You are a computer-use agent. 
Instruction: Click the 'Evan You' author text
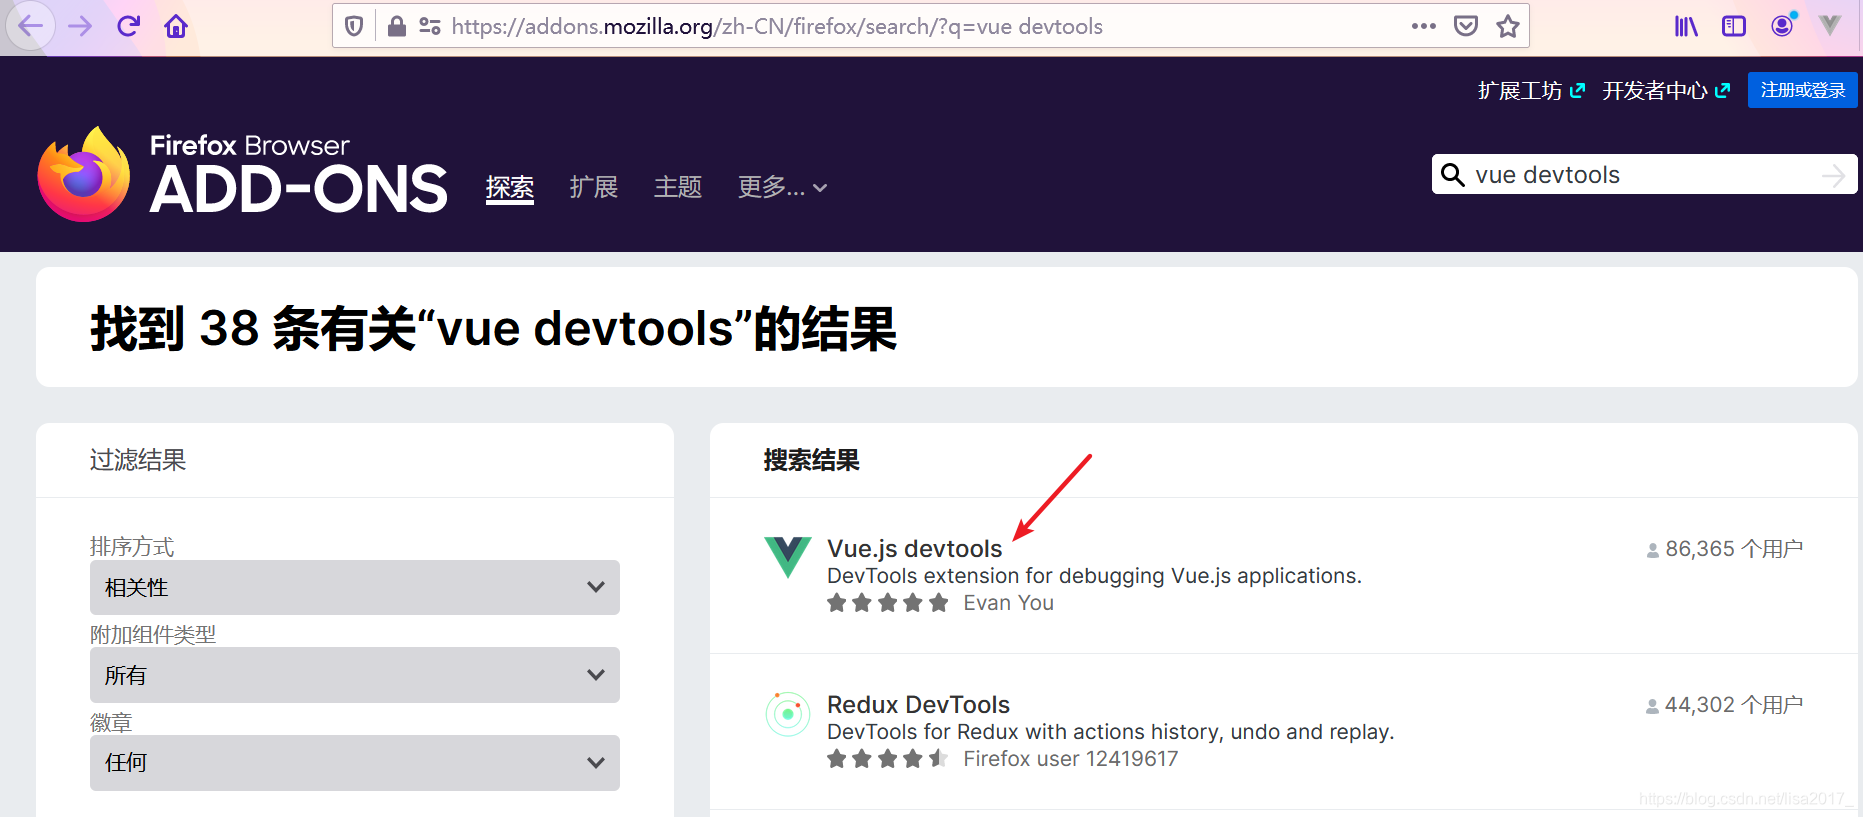1008,603
